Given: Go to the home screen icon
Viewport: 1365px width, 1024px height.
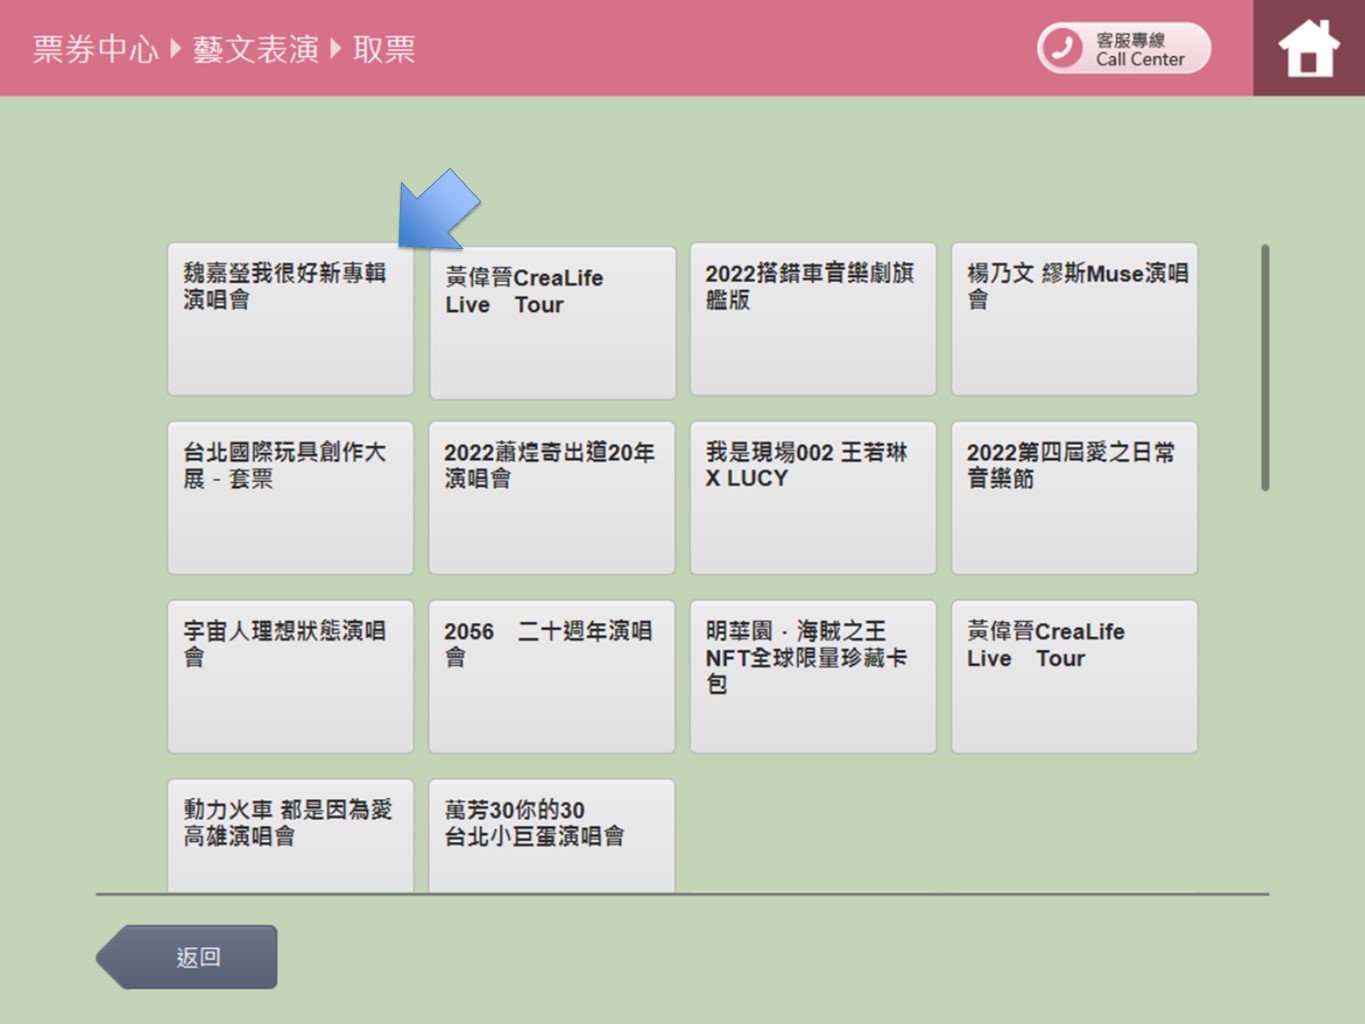Looking at the screenshot, I should (1308, 48).
